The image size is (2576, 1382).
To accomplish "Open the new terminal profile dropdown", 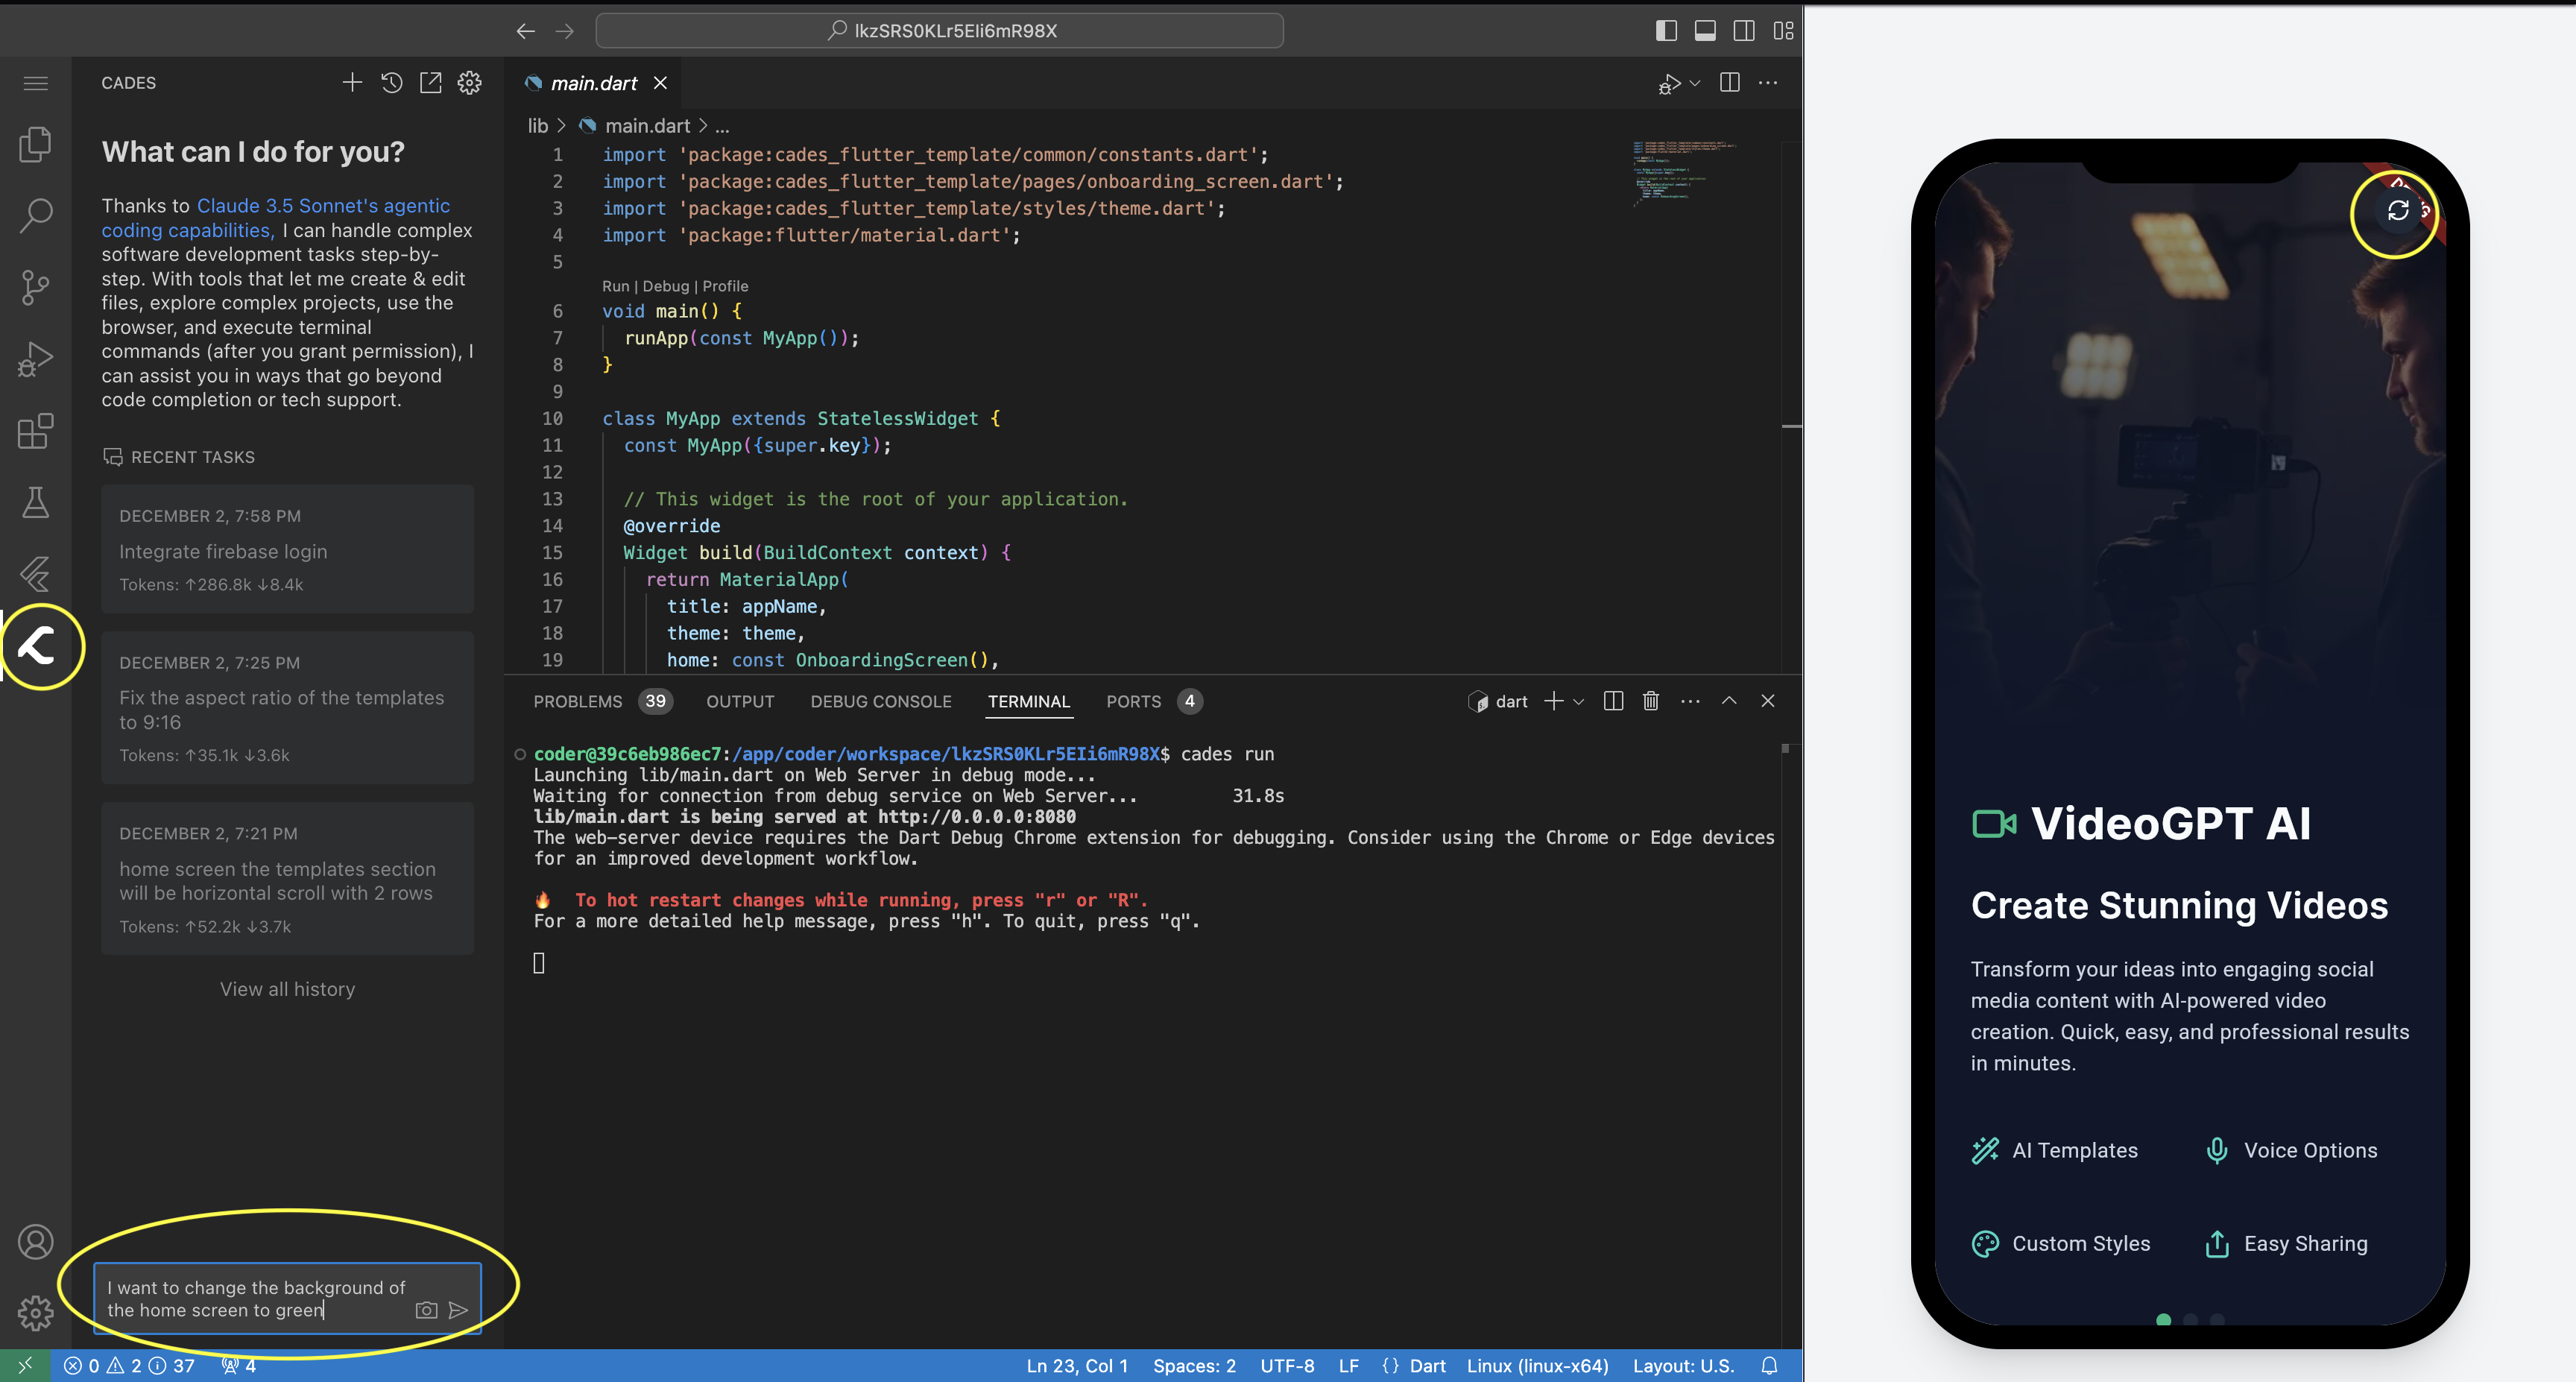I will click(x=1579, y=701).
